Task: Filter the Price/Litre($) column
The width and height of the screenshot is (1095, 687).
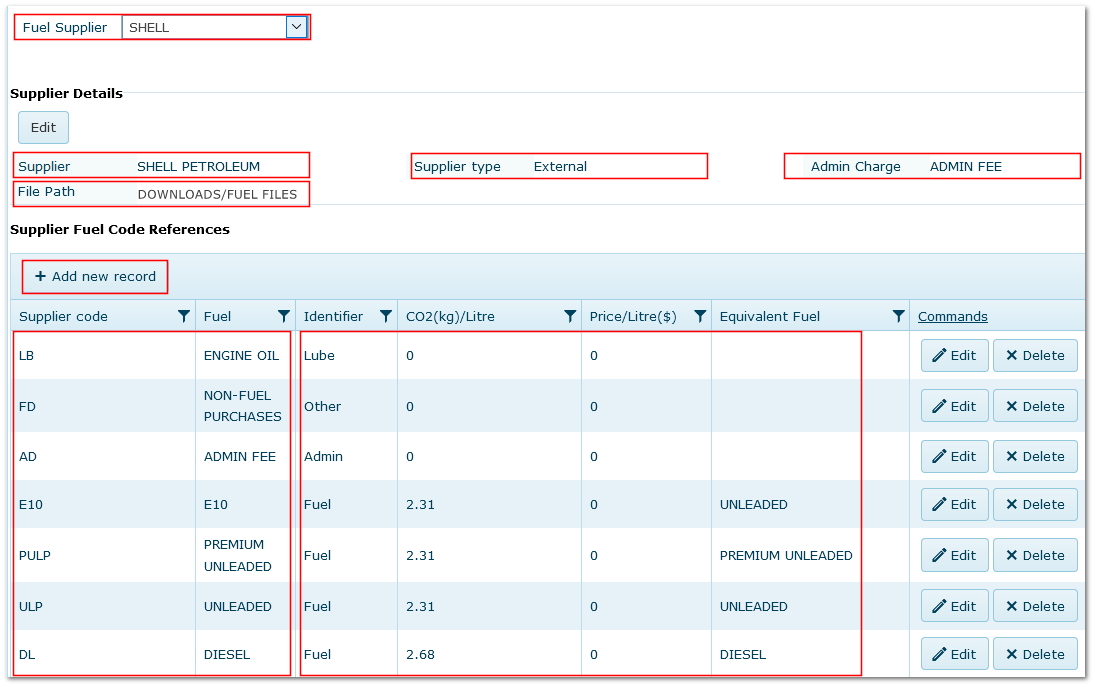Action: click(x=700, y=316)
